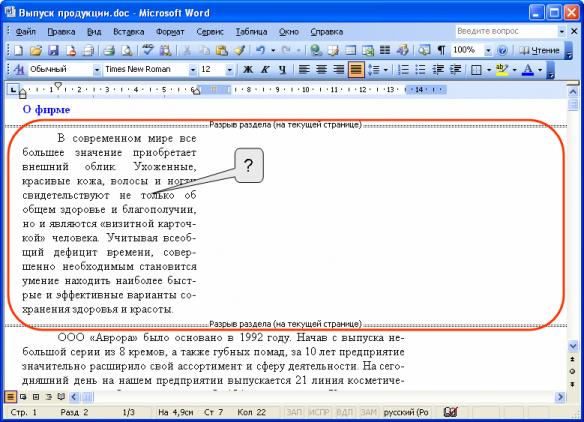584x422 pixels.
Task: Insert table icon in toolbar
Action: (x=350, y=50)
